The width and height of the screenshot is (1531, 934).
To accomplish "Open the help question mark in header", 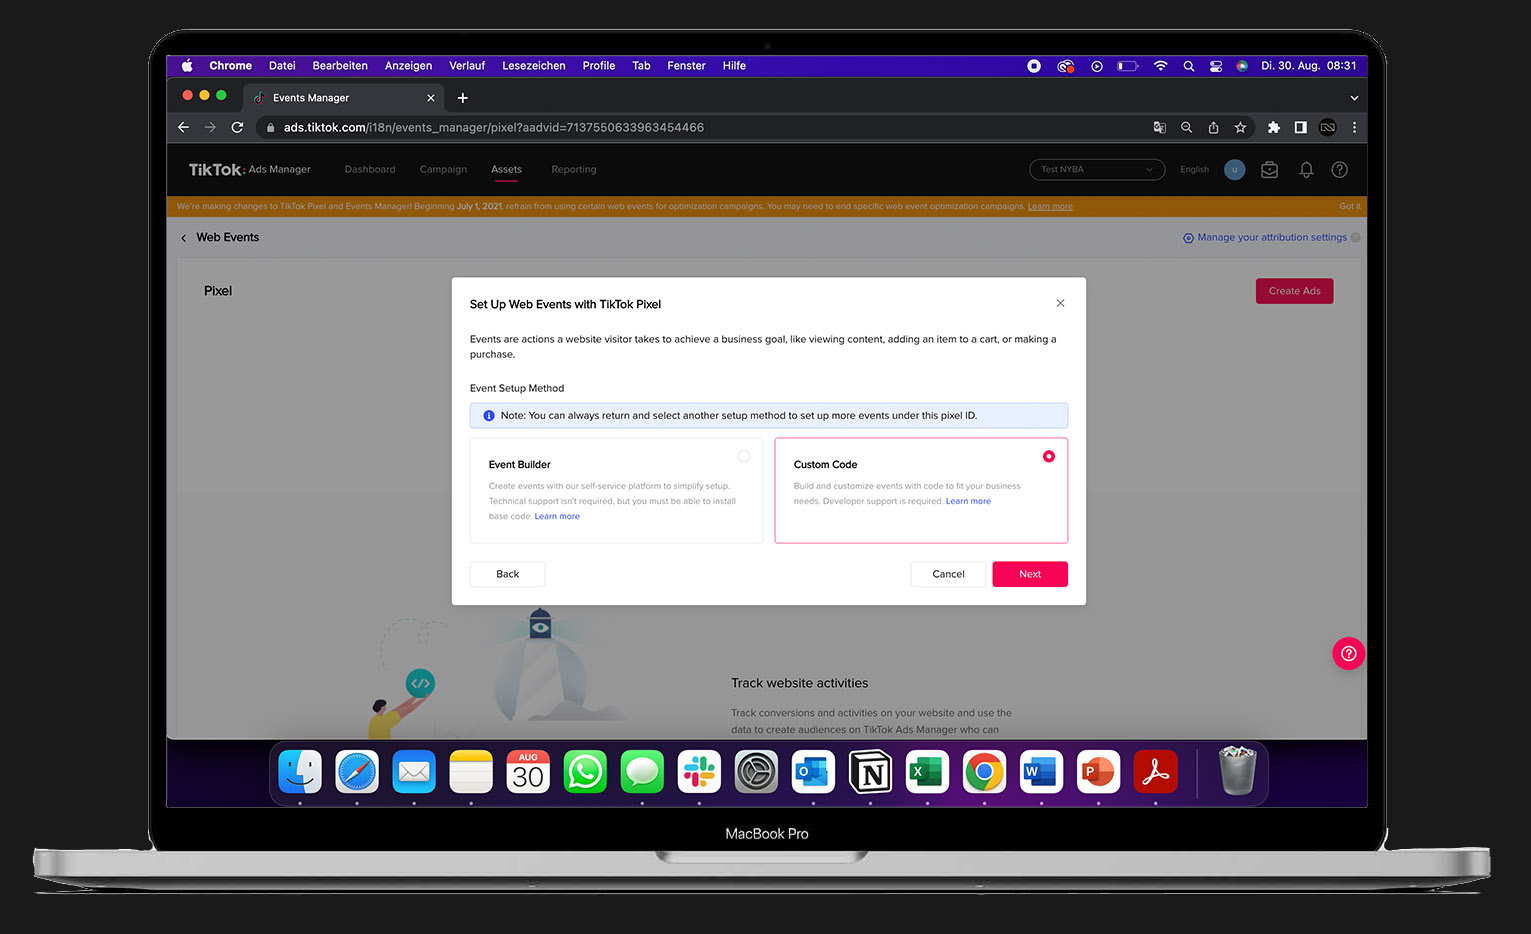I will pos(1339,170).
